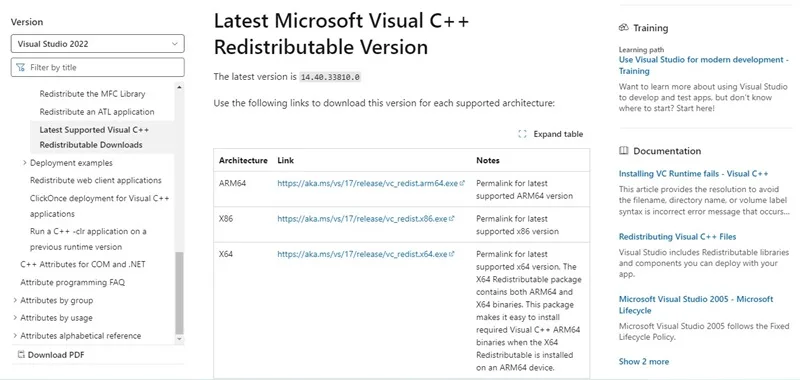Click external link icon beside arm64 link
Screen dimensions: 800x380
pos(462,183)
